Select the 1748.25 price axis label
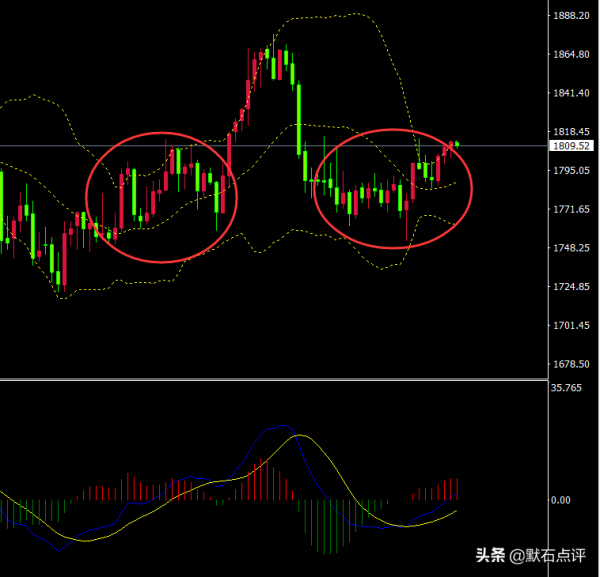The image size is (600, 577). coord(570,249)
